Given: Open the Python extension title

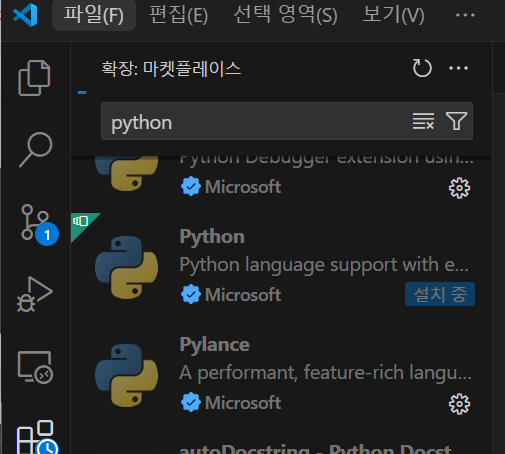Looking at the screenshot, I should coord(212,237).
